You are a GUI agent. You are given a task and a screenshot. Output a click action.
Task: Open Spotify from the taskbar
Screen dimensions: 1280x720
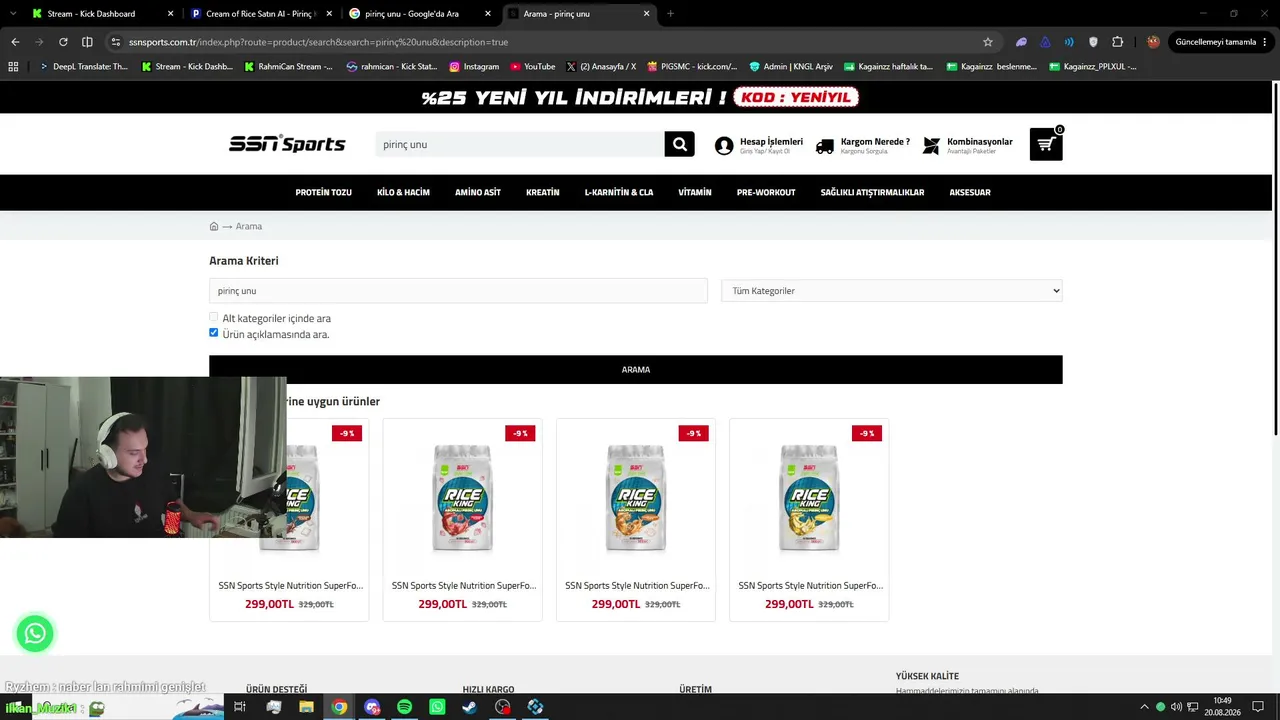pos(404,707)
